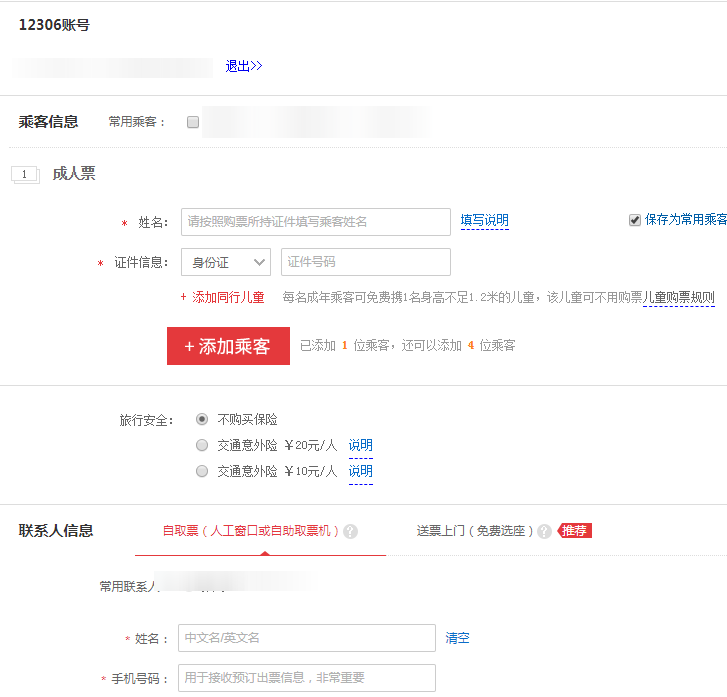Image resolution: width=727 pixels, height=697 pixels.
Task: Click the passenger number 1 badge
Action: tap(24, 174)
